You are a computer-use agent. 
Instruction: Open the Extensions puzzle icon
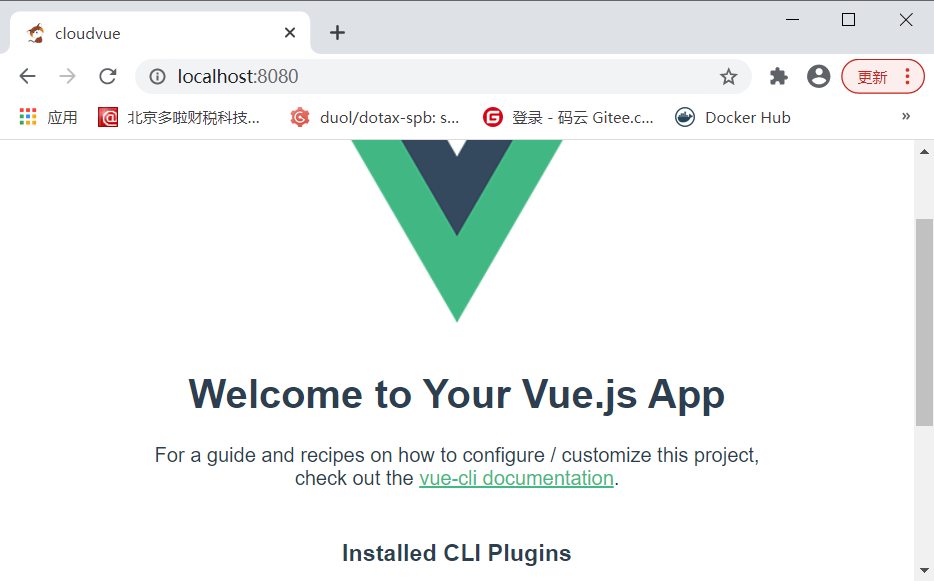[779, 76]
